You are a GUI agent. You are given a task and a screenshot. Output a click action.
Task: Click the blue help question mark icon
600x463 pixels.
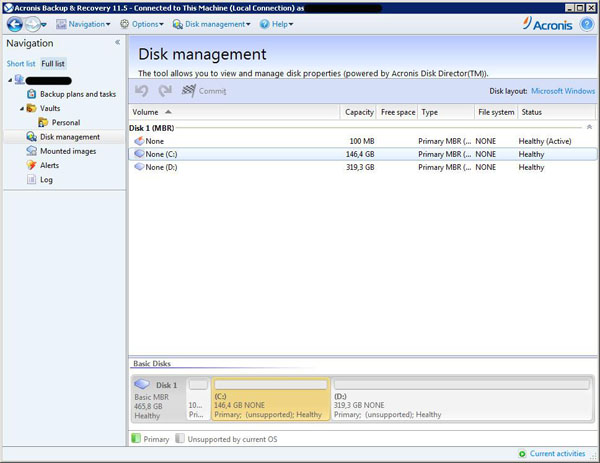(x=587, y=25)
